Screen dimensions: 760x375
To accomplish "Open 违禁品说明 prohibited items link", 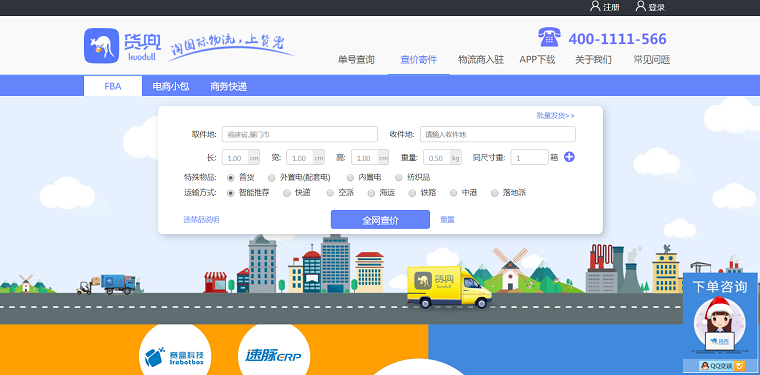I will tap(201, 219).
